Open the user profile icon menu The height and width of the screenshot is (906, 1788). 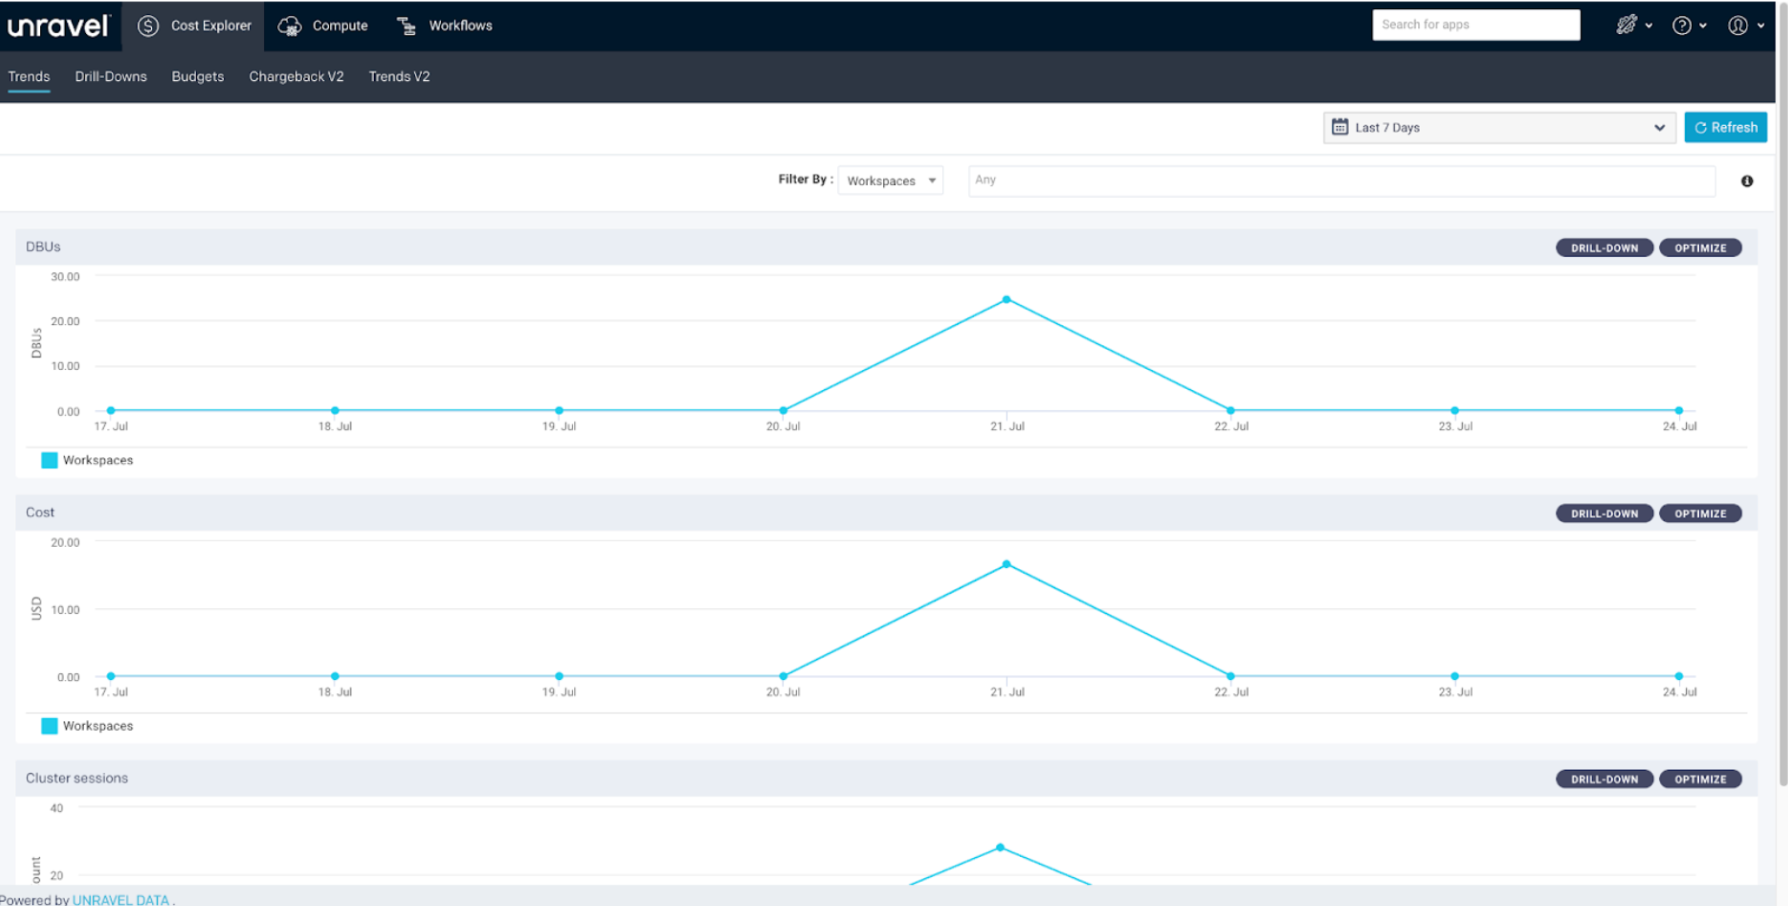tap(1744, 26)
